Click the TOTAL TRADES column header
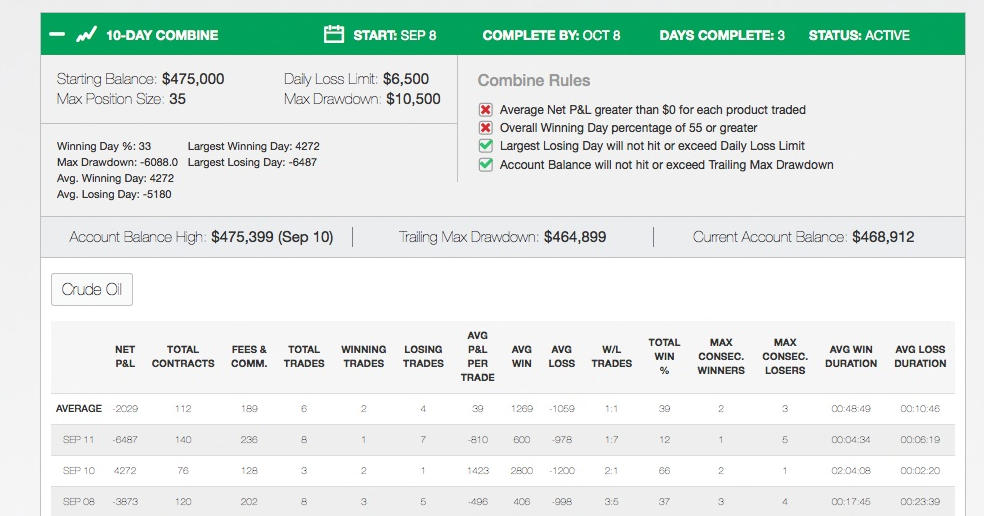This screenshot has width=984, height=516. 304,356
